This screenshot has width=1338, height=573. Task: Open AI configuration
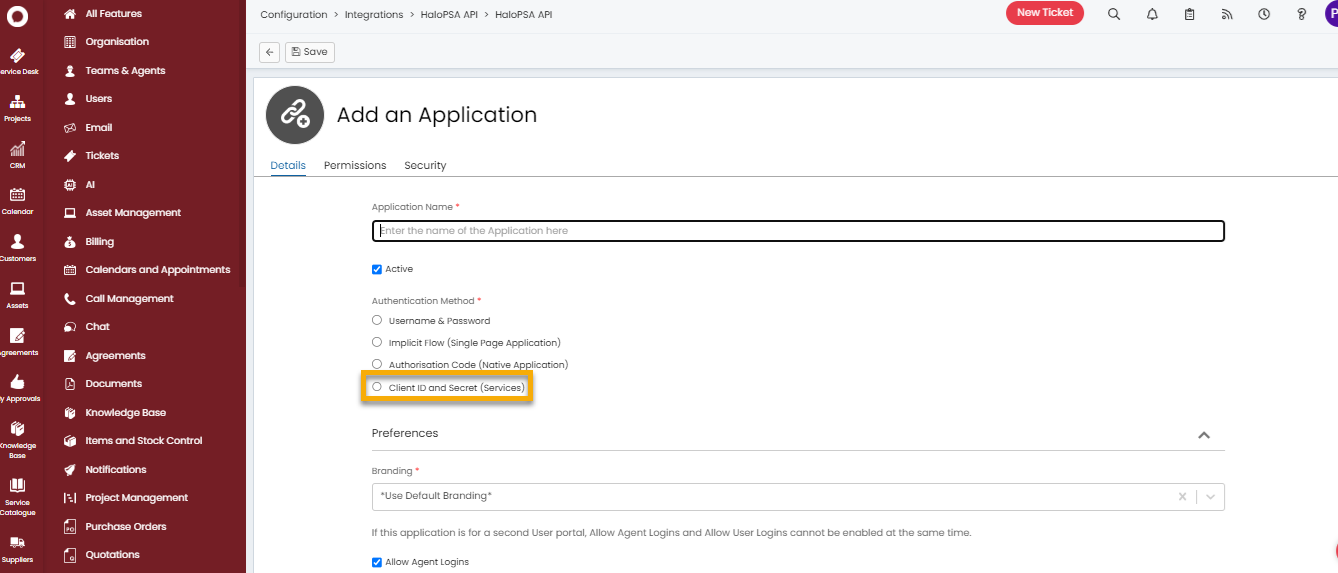pyautogui.click(x=90, y=185)
